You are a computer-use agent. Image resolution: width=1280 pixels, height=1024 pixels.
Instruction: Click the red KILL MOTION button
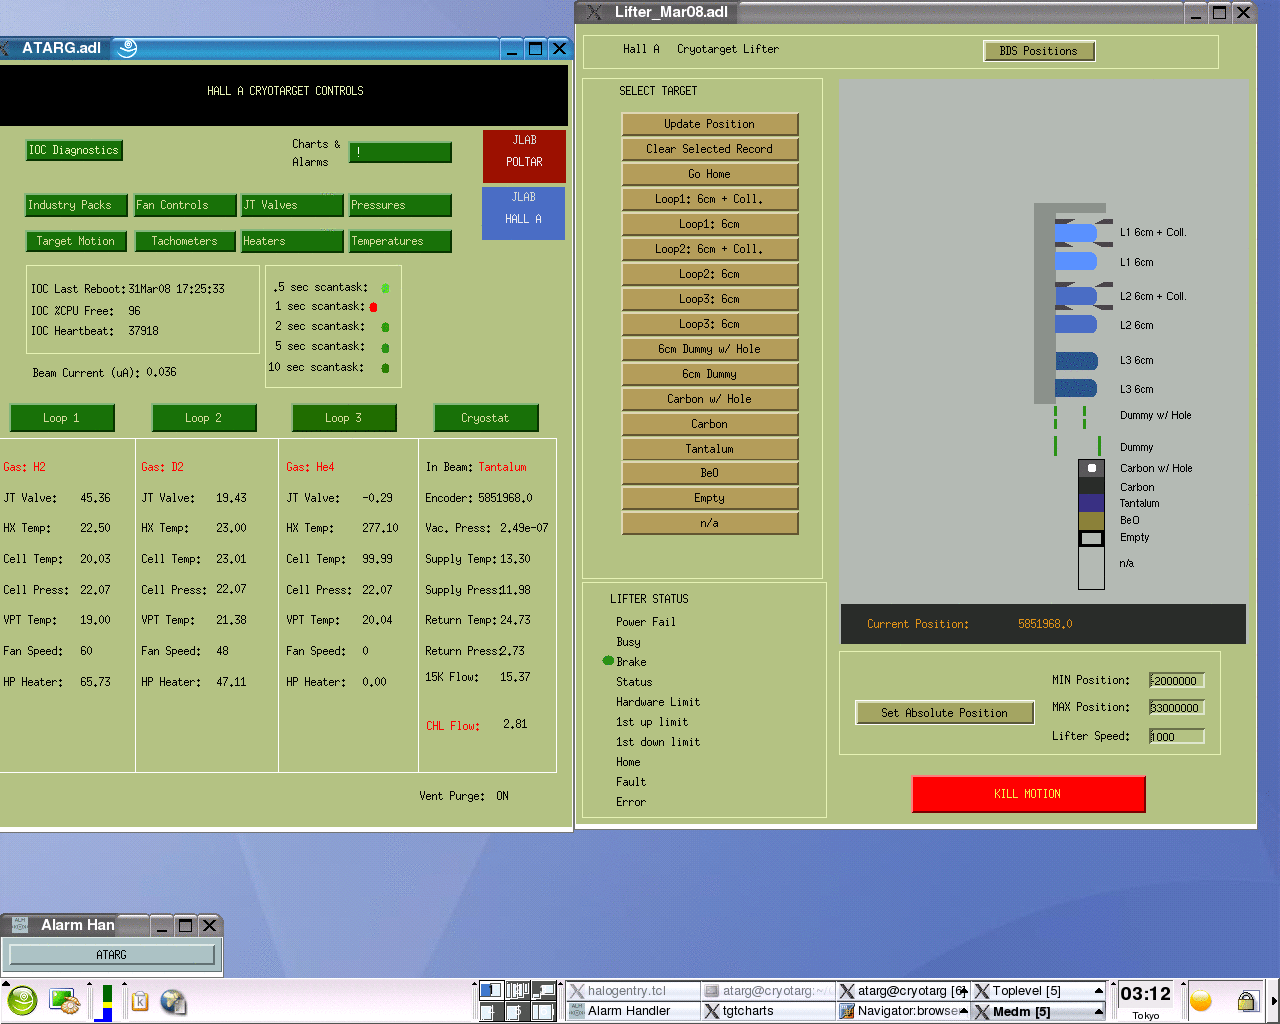[x=1028, y=794]
